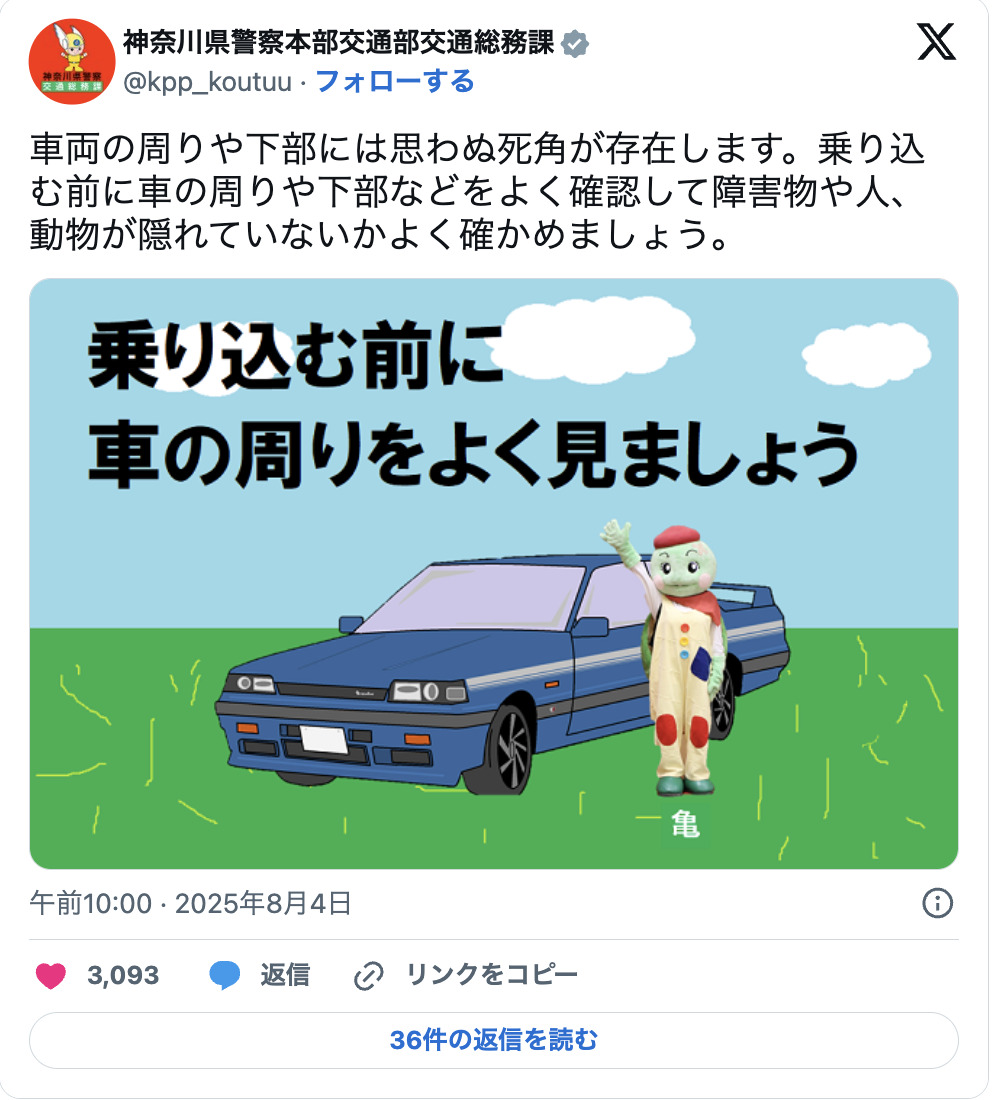
Task: Open the X logo link
Action: (936, 41)
